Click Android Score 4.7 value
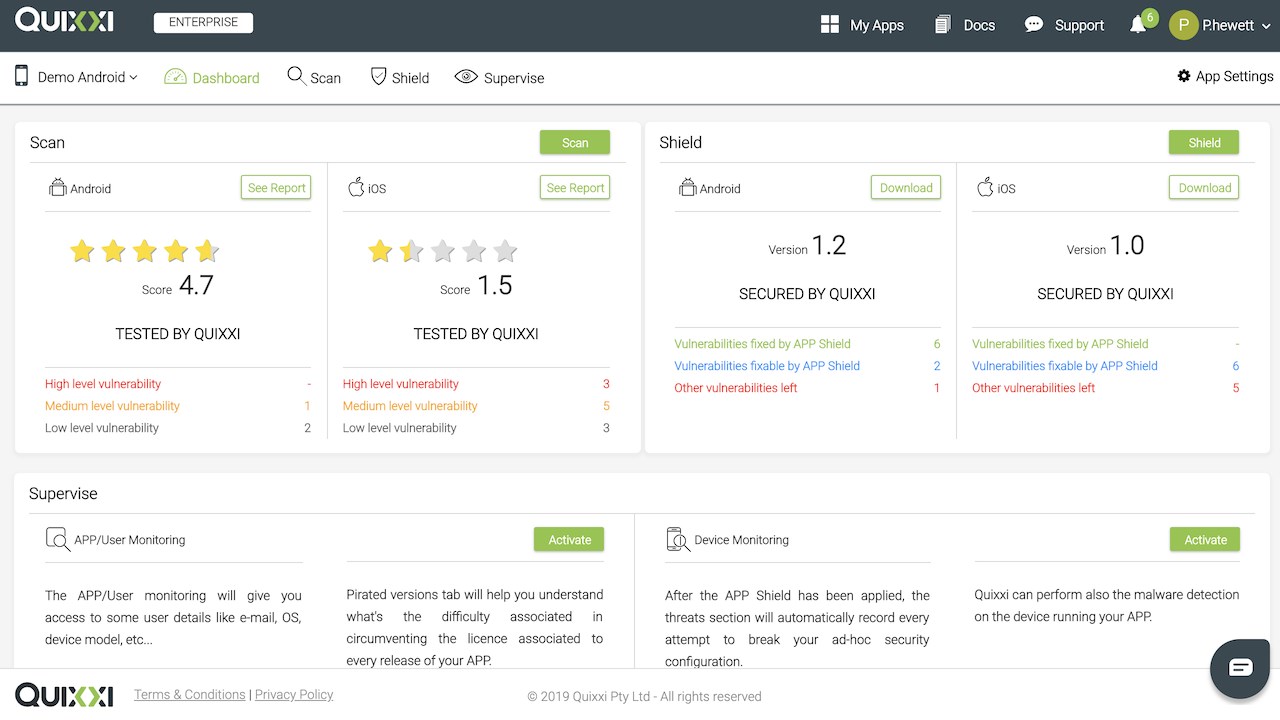Image resolution: width=1280 pixels, height=720 pixels. [x=196, y=286]
